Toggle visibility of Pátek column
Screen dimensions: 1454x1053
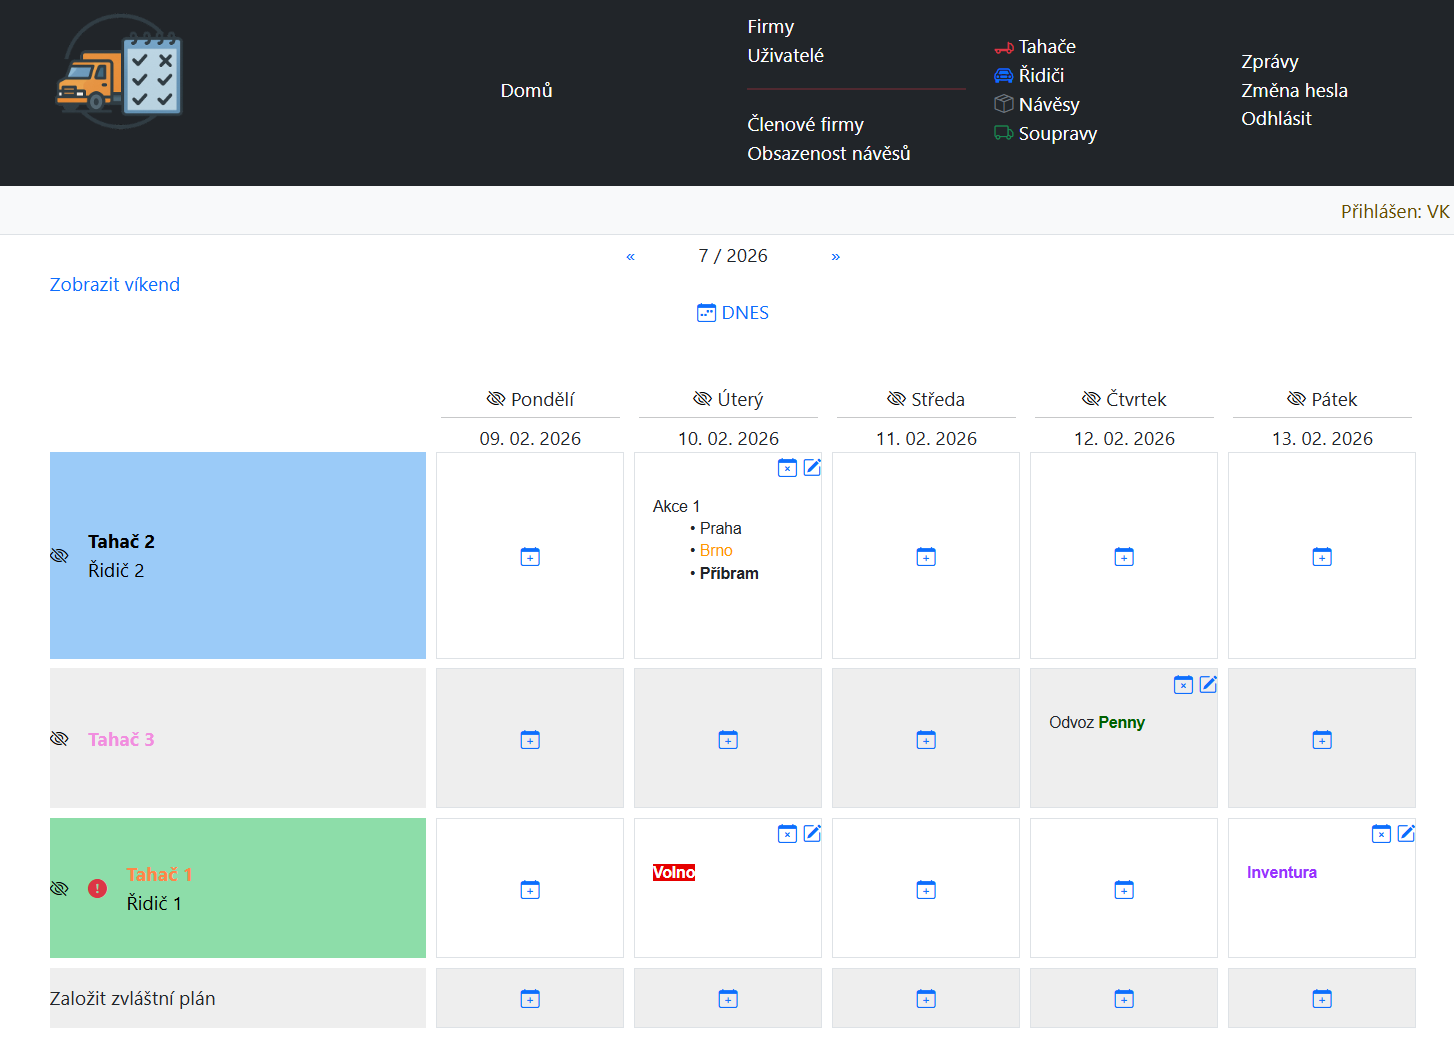pyautogui.click(x=1296, y=399)
